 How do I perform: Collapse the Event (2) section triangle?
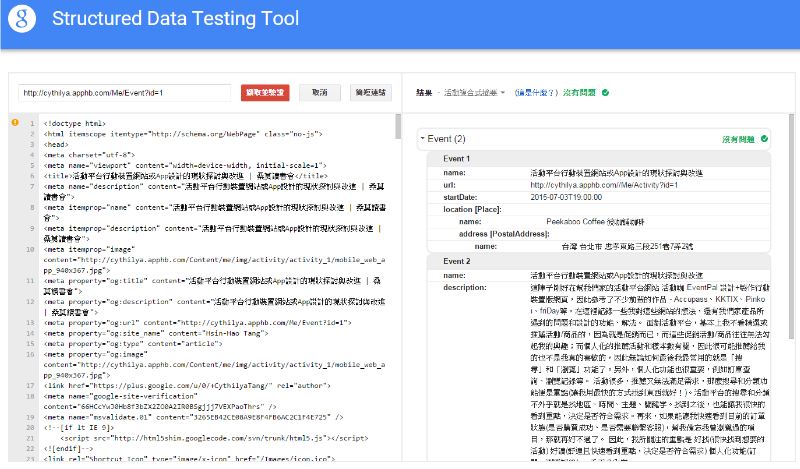point(423,139)
